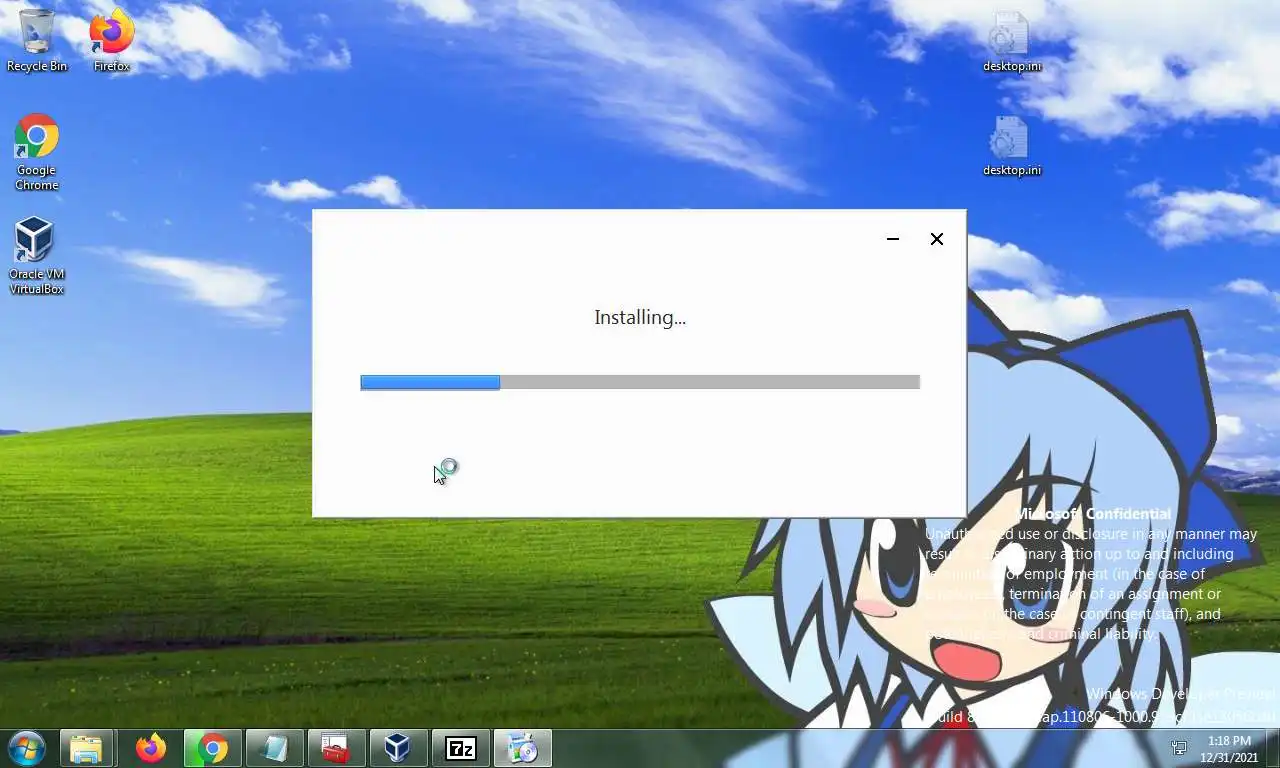The width and height of the screenshot is (1280, 768).
Task: Open the Windows Start menu orb
Action: coord(27,748)
